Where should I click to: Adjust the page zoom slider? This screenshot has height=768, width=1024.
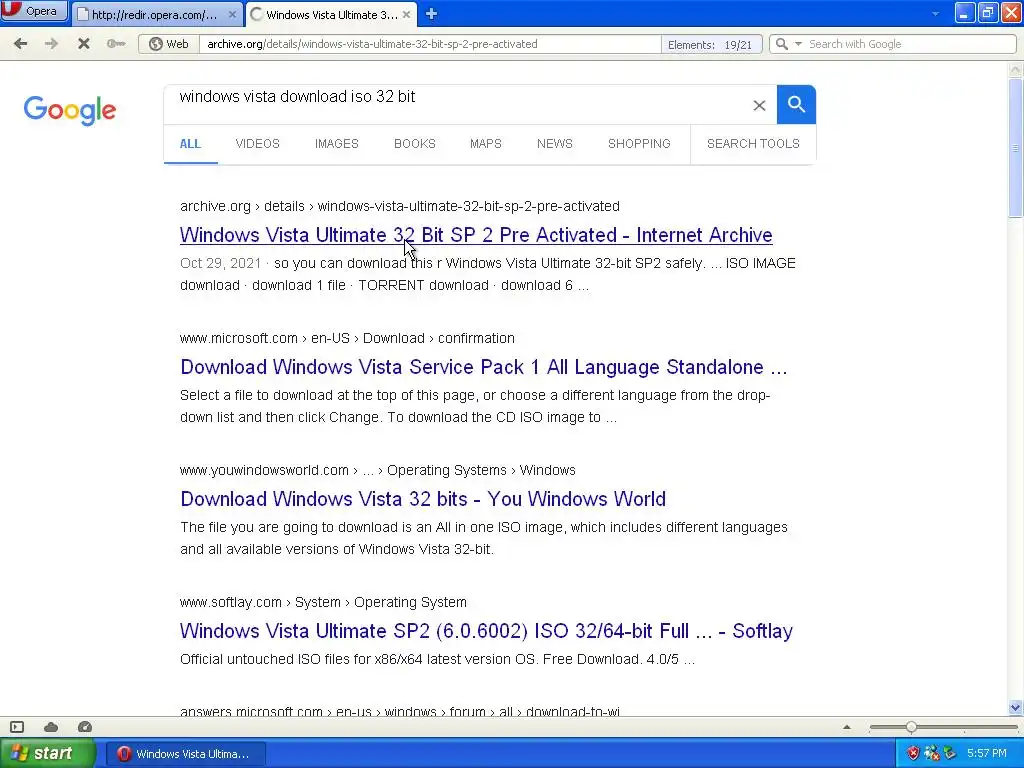910,727
